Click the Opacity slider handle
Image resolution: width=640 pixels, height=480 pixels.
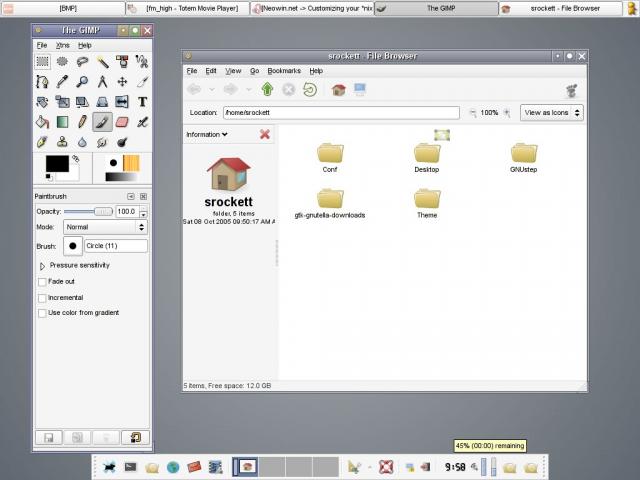tap(103, 211)
